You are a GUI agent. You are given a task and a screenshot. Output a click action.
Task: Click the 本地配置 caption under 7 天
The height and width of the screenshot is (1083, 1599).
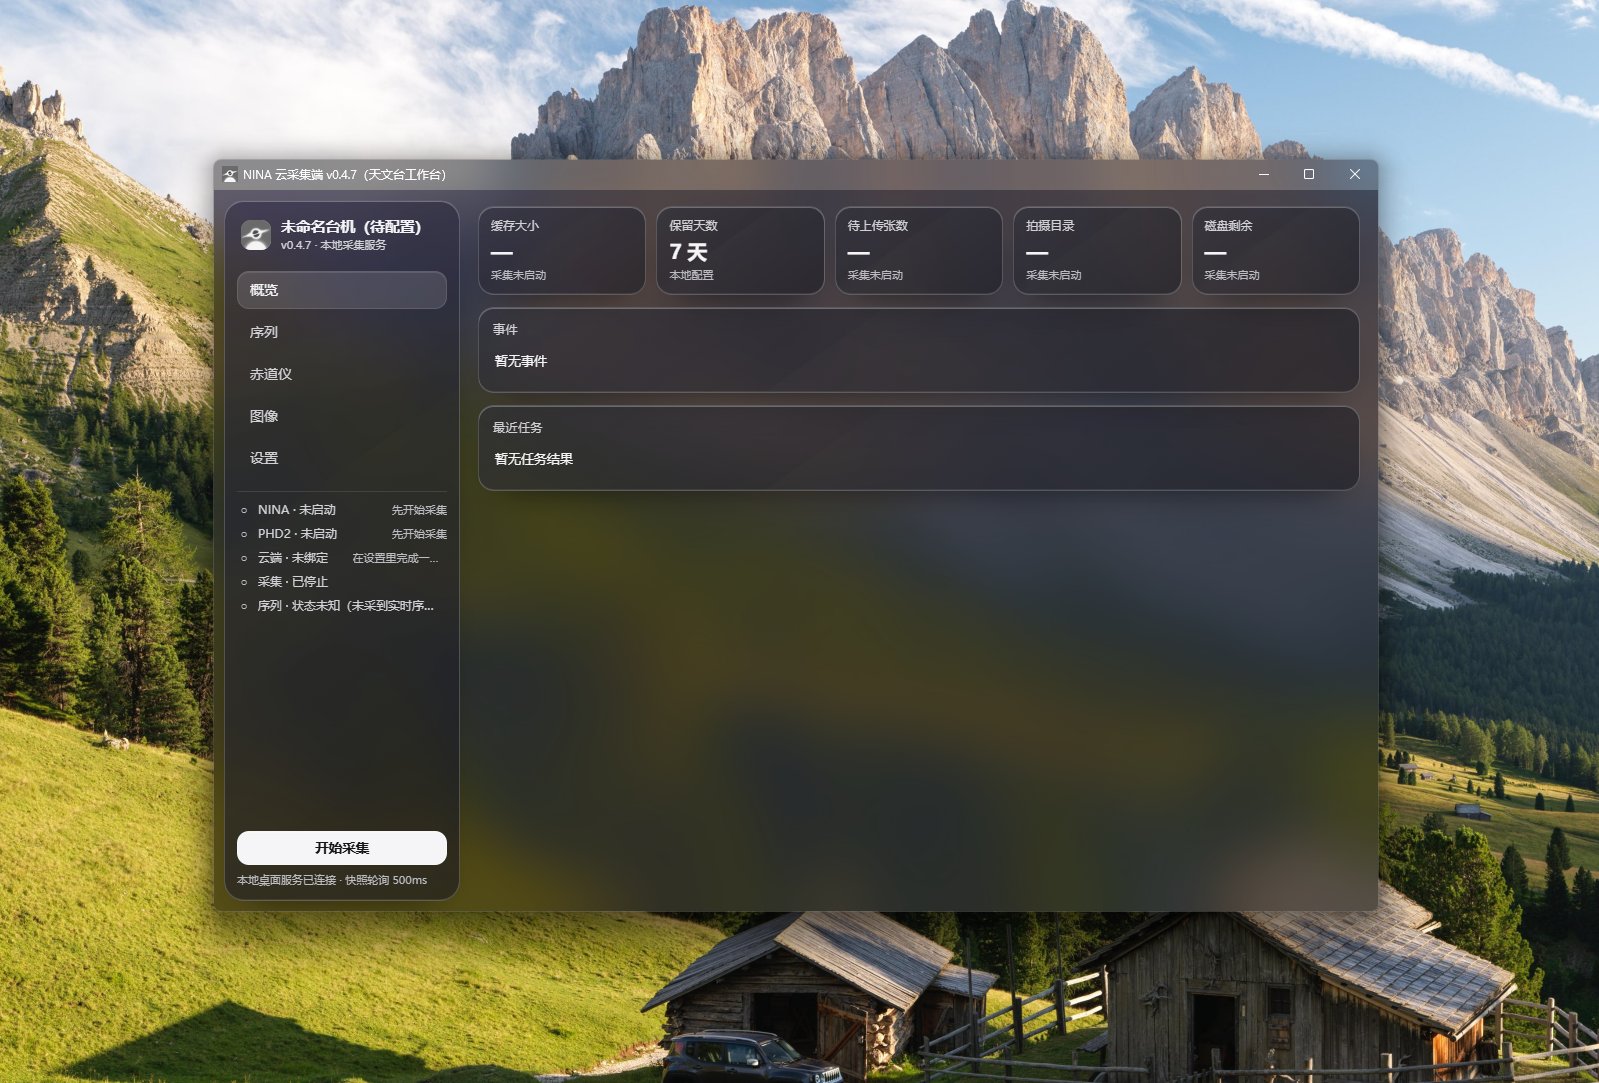pos(691,275)
